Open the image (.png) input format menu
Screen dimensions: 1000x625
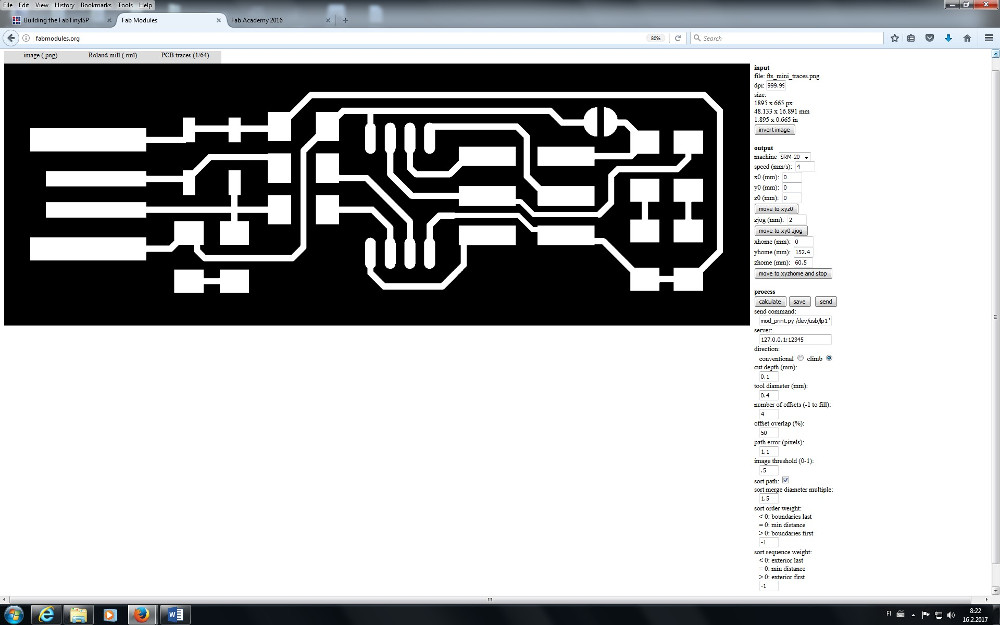40,55
